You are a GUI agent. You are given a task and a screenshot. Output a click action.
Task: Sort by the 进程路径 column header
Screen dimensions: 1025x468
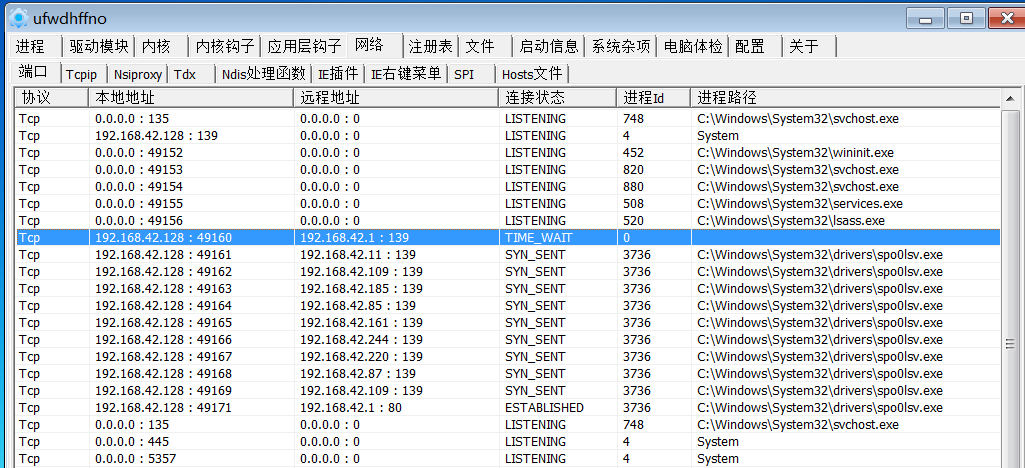pos(845,98)
